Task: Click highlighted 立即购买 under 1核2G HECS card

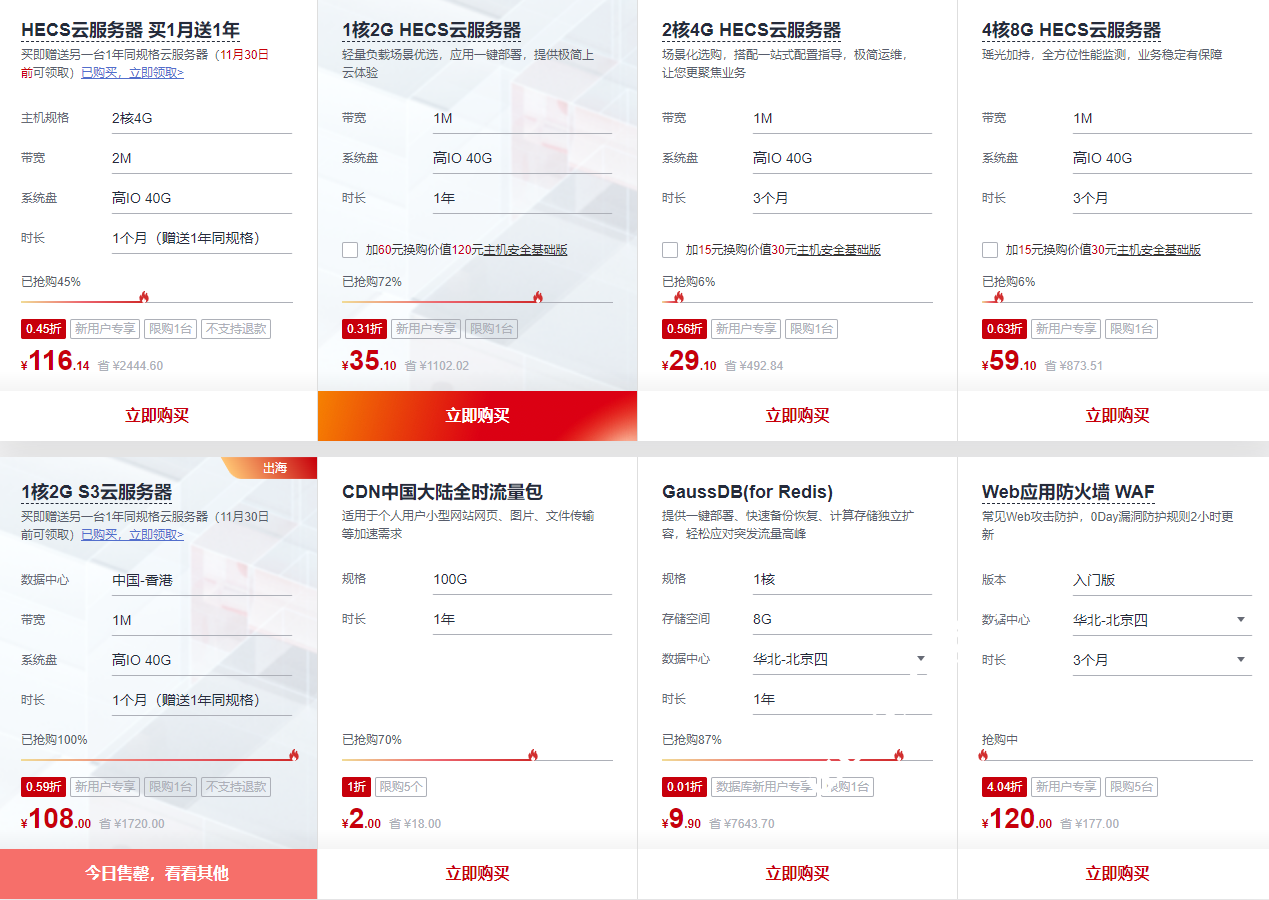Action: (477, 416)
